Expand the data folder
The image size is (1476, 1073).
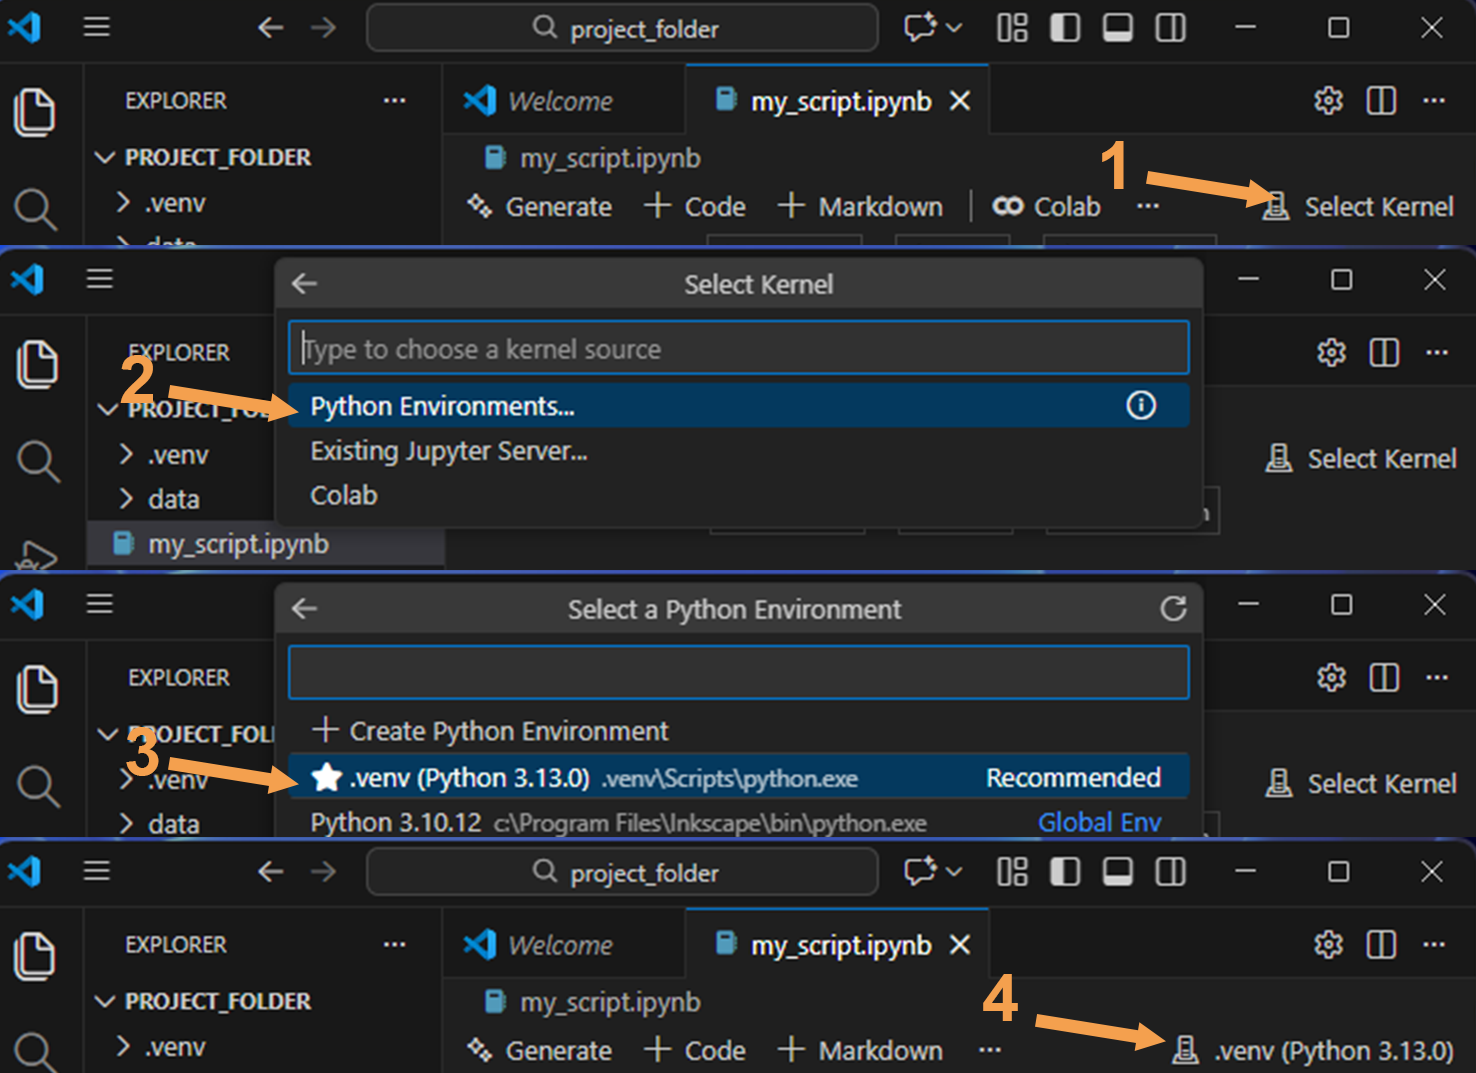coord(173,498)
